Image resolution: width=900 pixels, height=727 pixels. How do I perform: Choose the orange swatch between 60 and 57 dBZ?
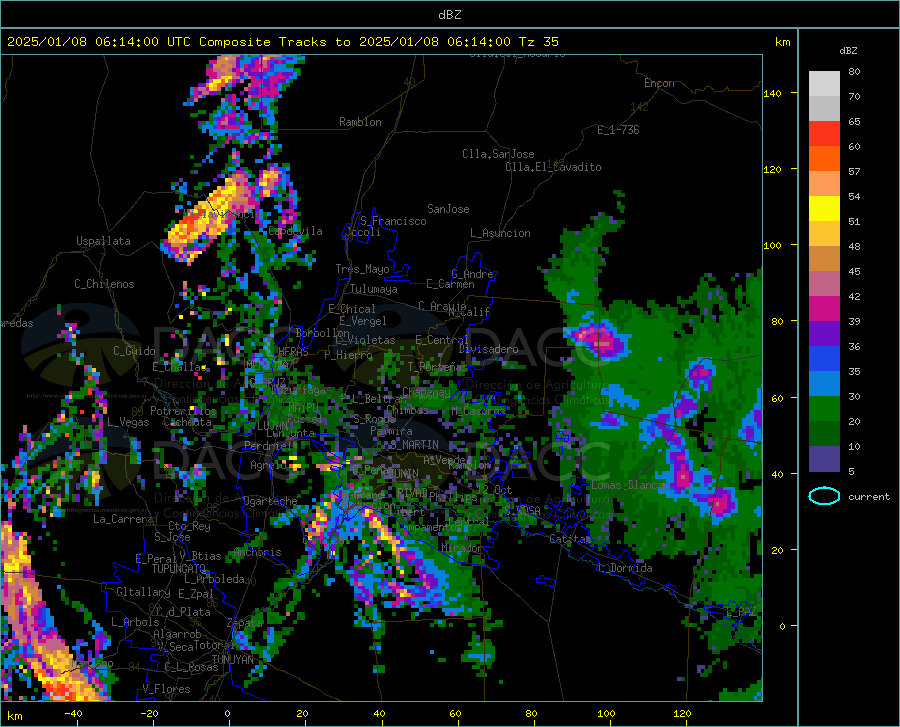pyautogui.click(x=824, y=159)
